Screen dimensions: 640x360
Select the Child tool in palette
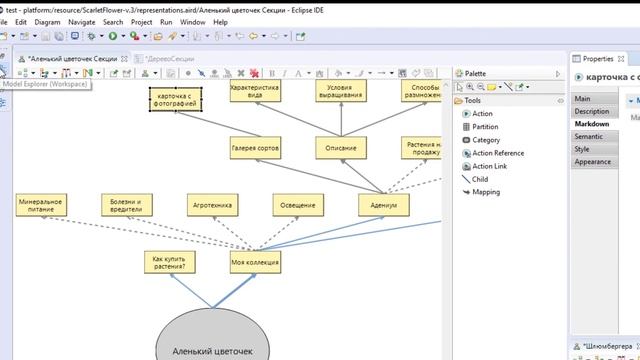(475, 179)
